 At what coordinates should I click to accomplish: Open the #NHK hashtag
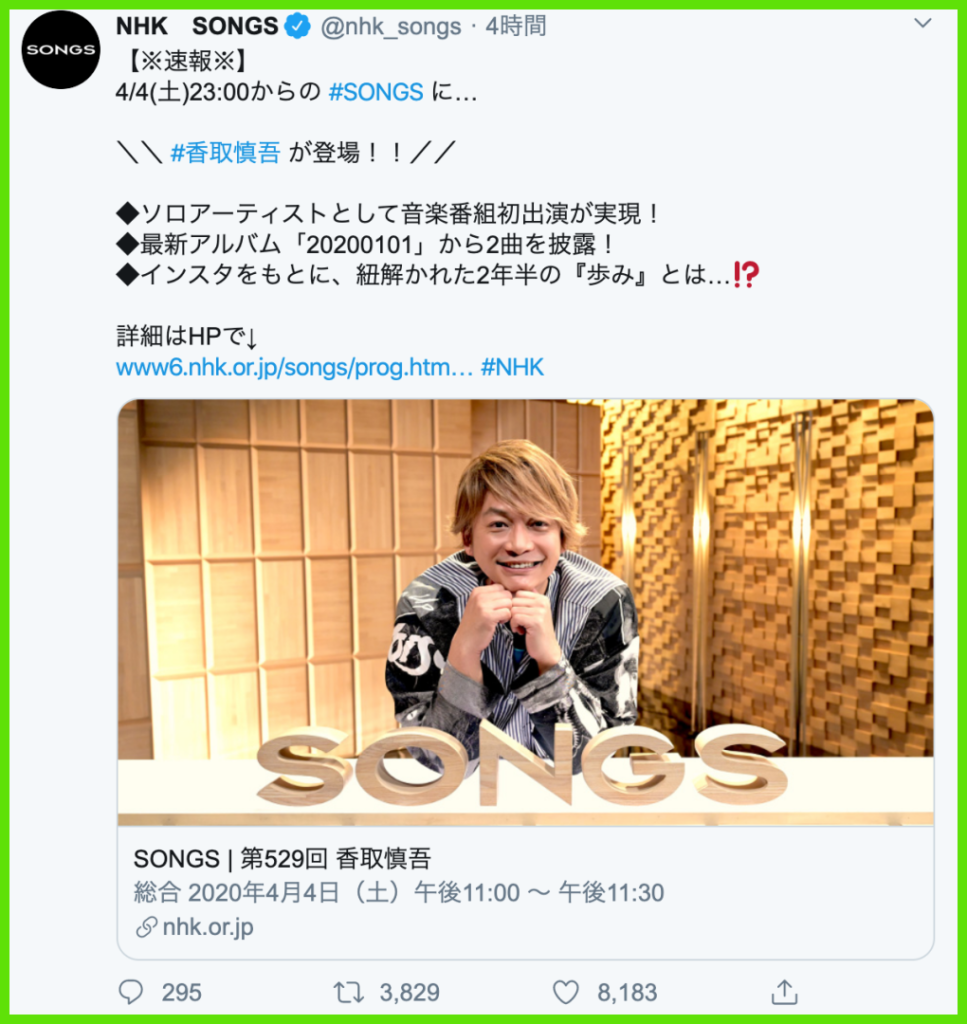click(513, 367)
